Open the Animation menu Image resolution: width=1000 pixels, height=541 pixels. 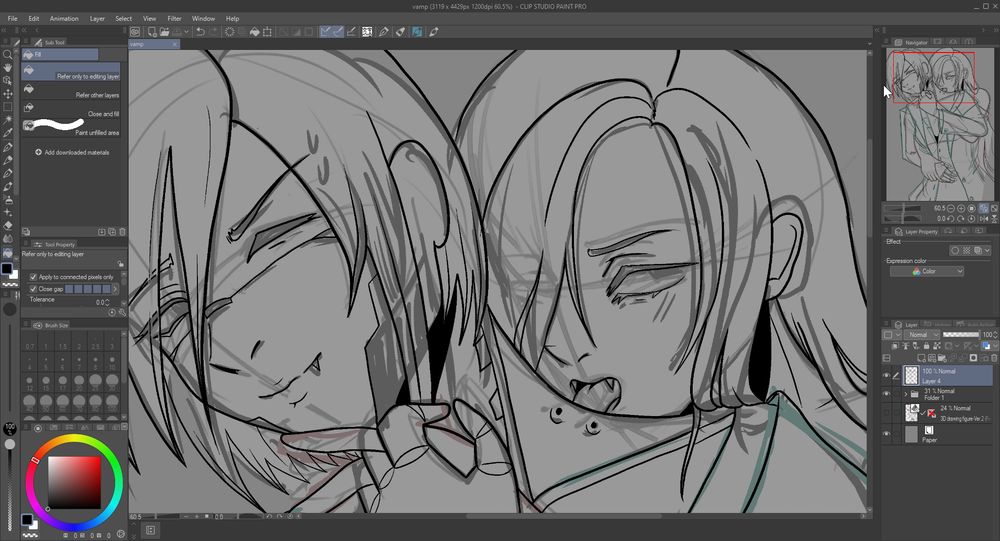tap(64, 19)
